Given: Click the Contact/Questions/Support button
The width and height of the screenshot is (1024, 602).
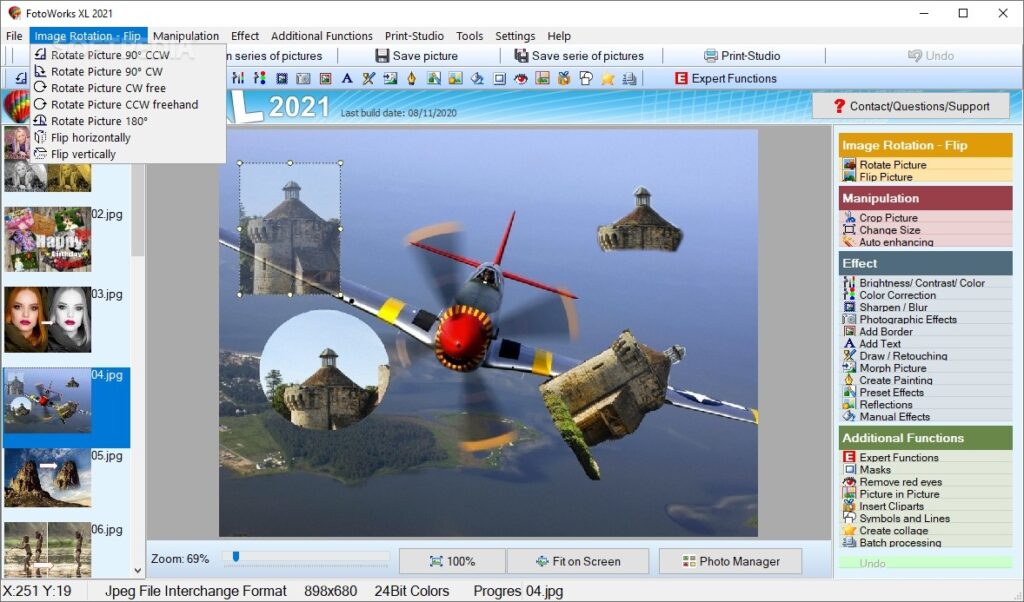Looking at the screenshot, I should tap(911, 106).
